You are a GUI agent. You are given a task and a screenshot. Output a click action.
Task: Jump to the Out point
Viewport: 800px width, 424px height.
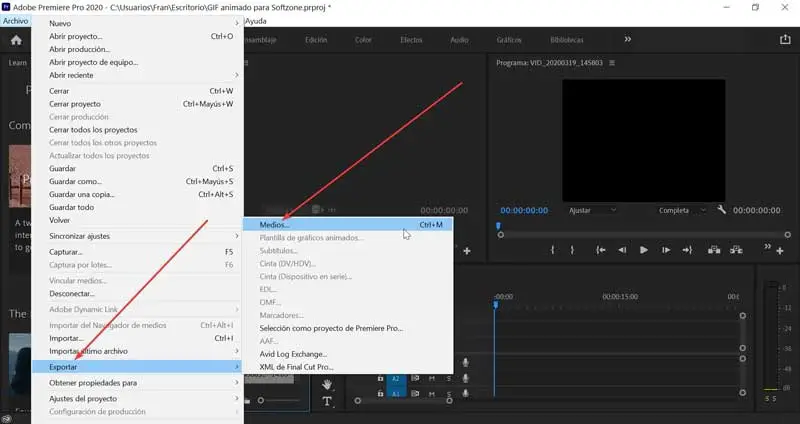tap(687, 250)
